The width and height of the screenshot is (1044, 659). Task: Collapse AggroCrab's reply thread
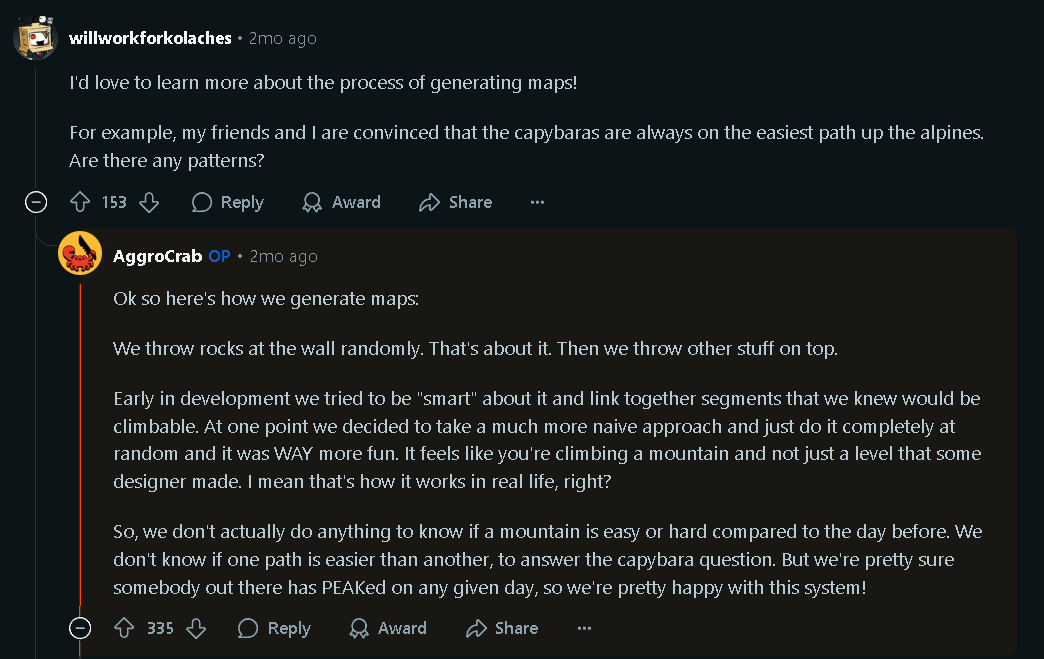(80, 628)
